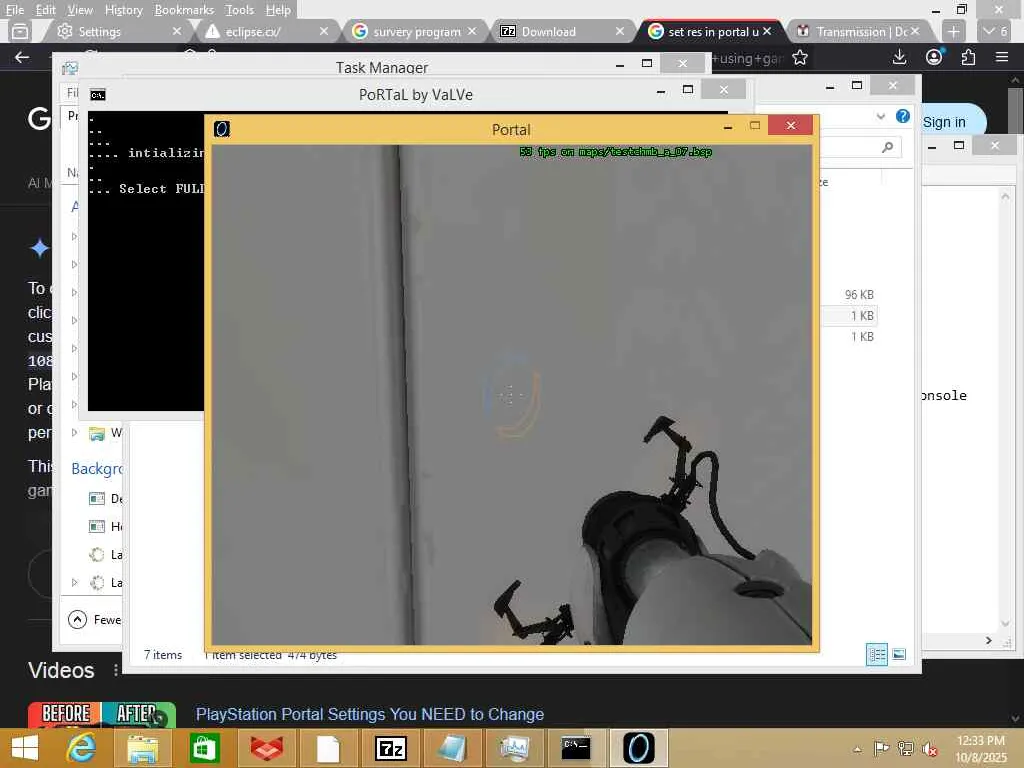
Task: Switch to Task Manager via taskbar icon
Action: pyautogui.click(x=515, y=748)
